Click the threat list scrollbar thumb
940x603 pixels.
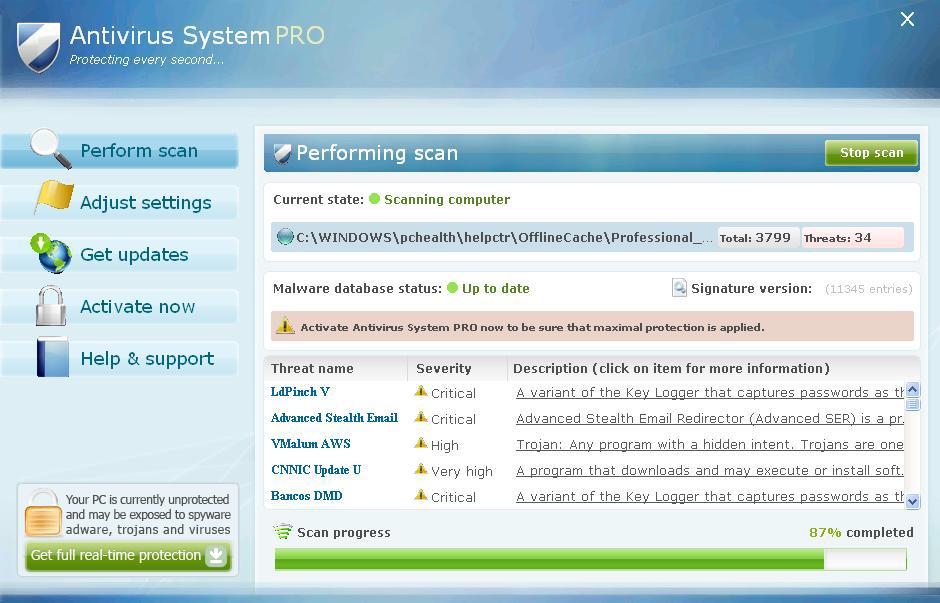point(912,404)
